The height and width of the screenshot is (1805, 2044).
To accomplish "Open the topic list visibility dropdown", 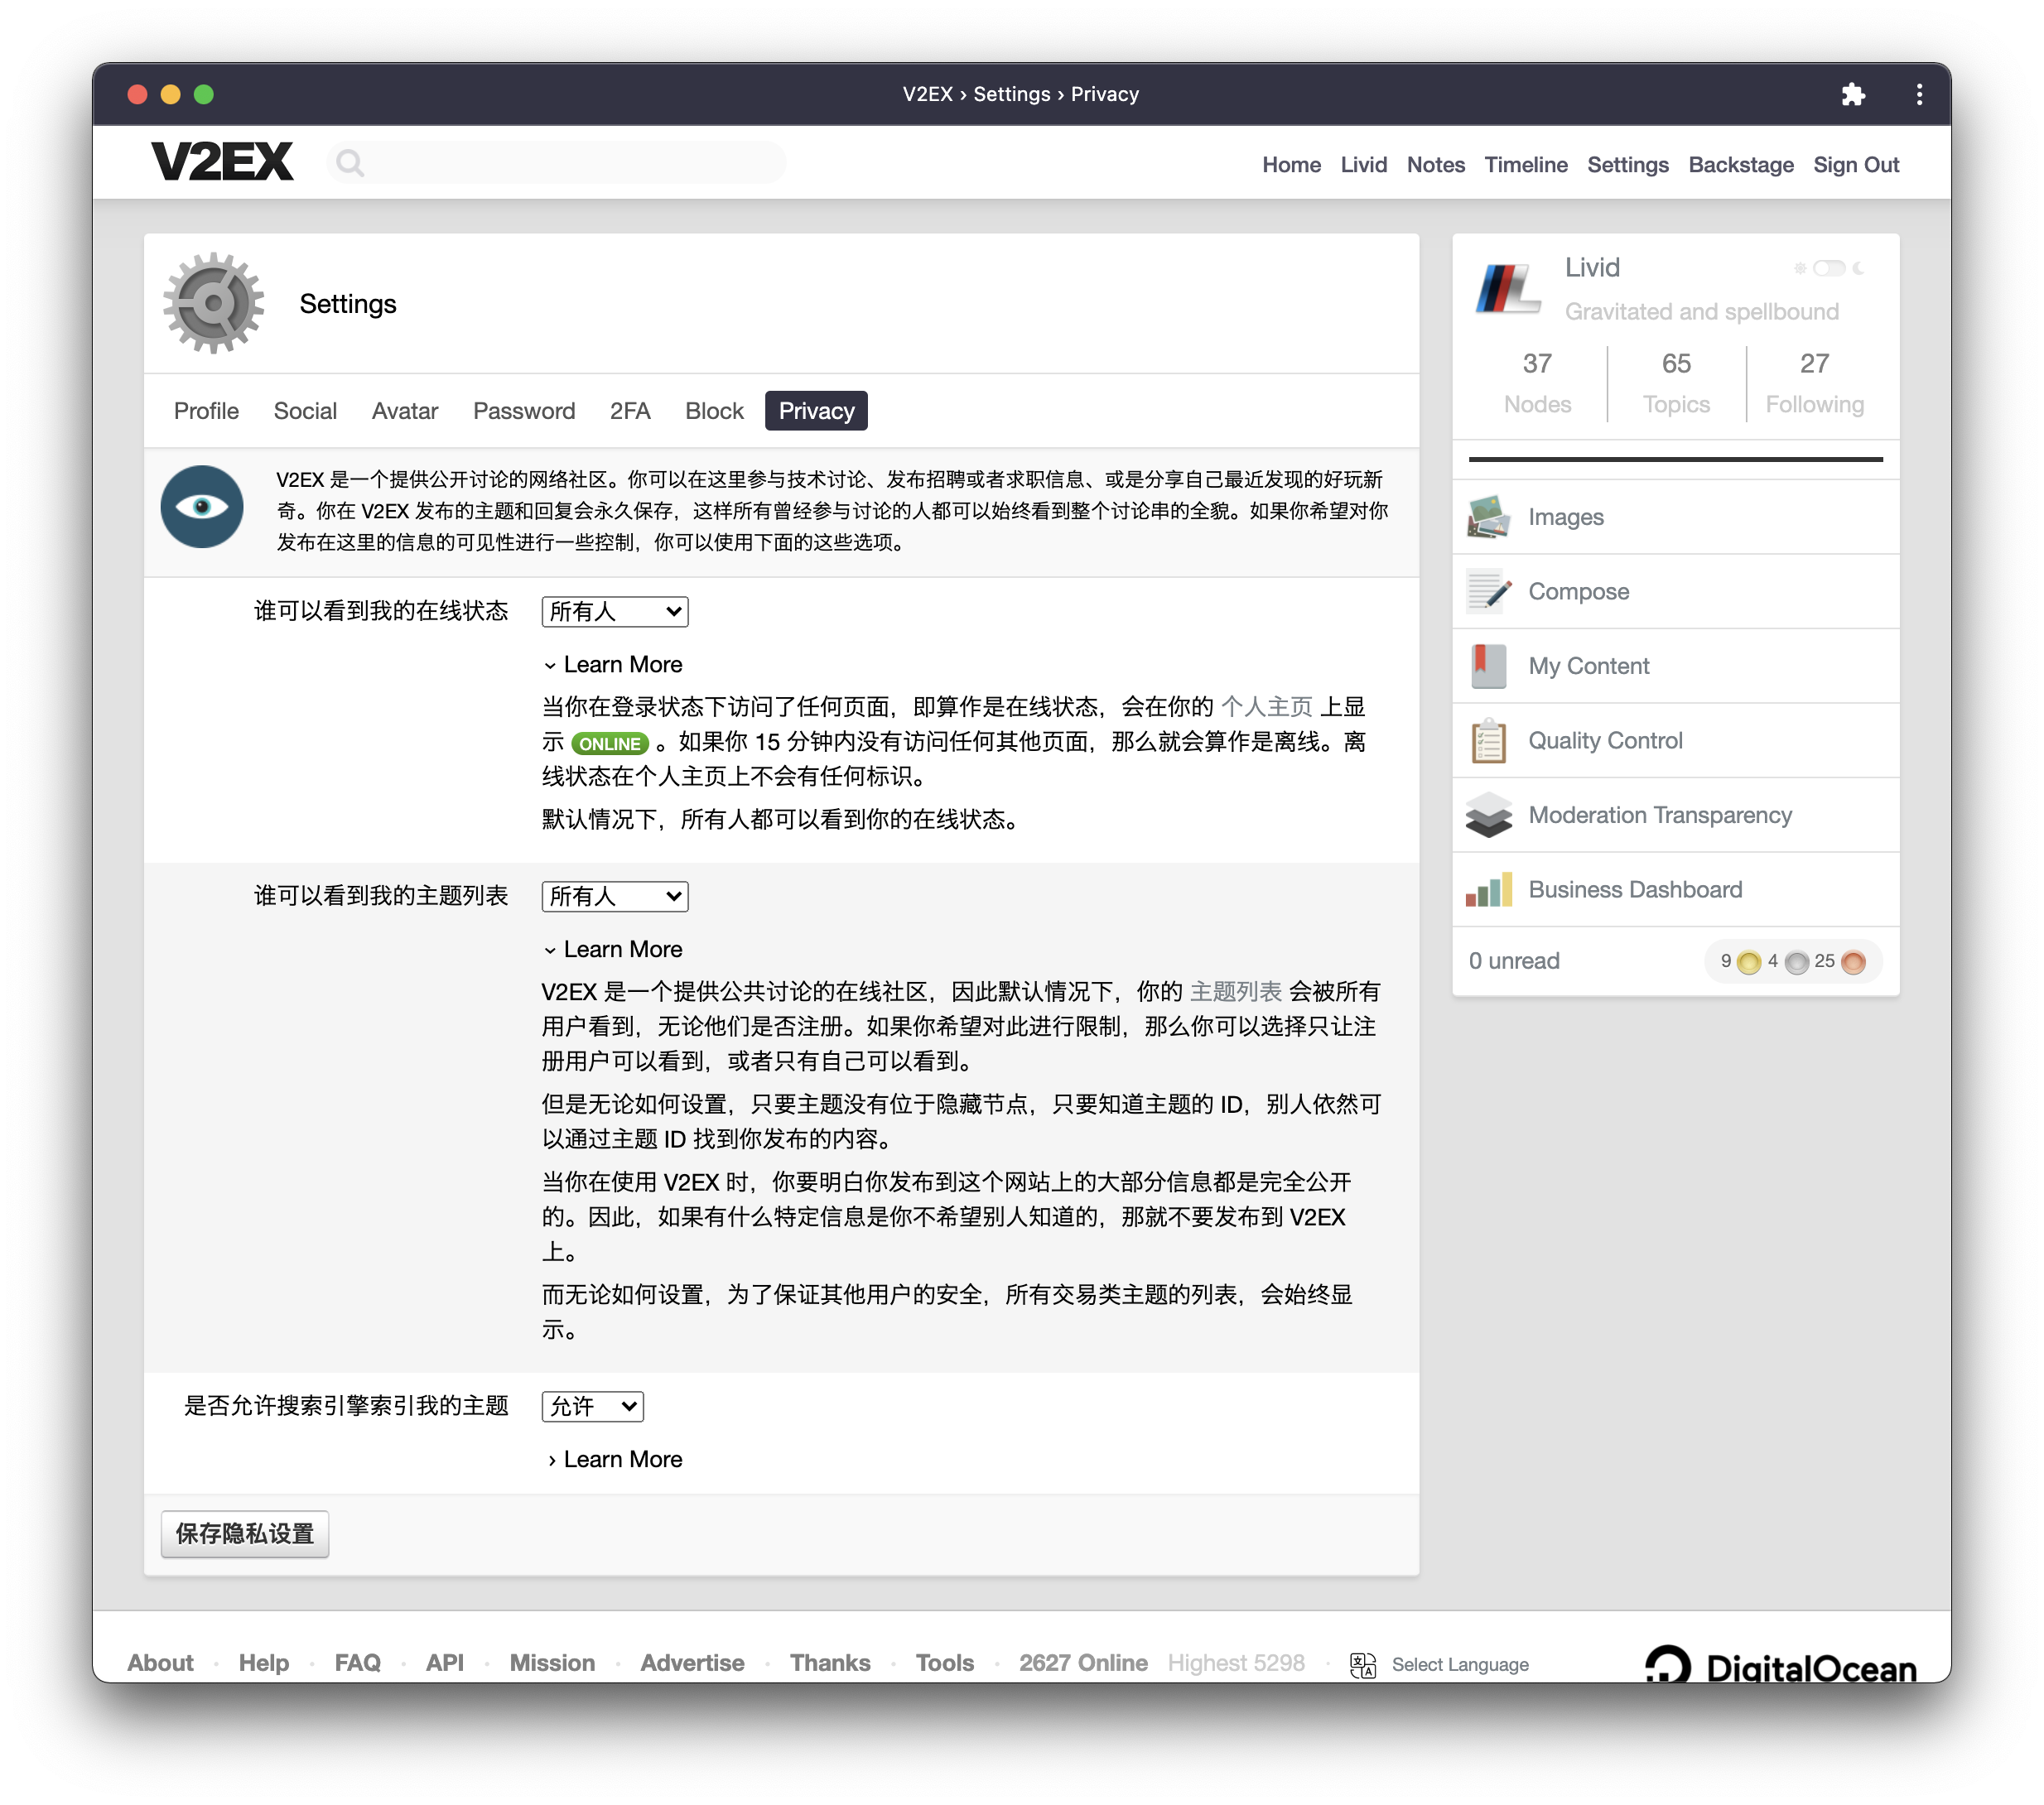I will [614, 896].
